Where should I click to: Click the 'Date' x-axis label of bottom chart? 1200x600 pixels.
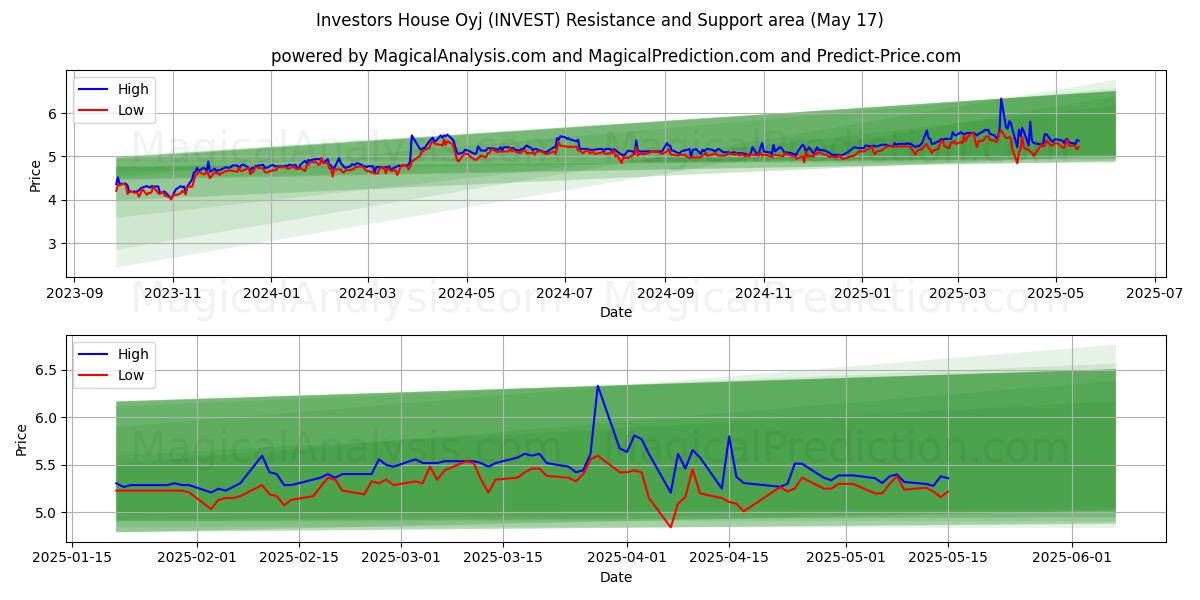[616, 577]
